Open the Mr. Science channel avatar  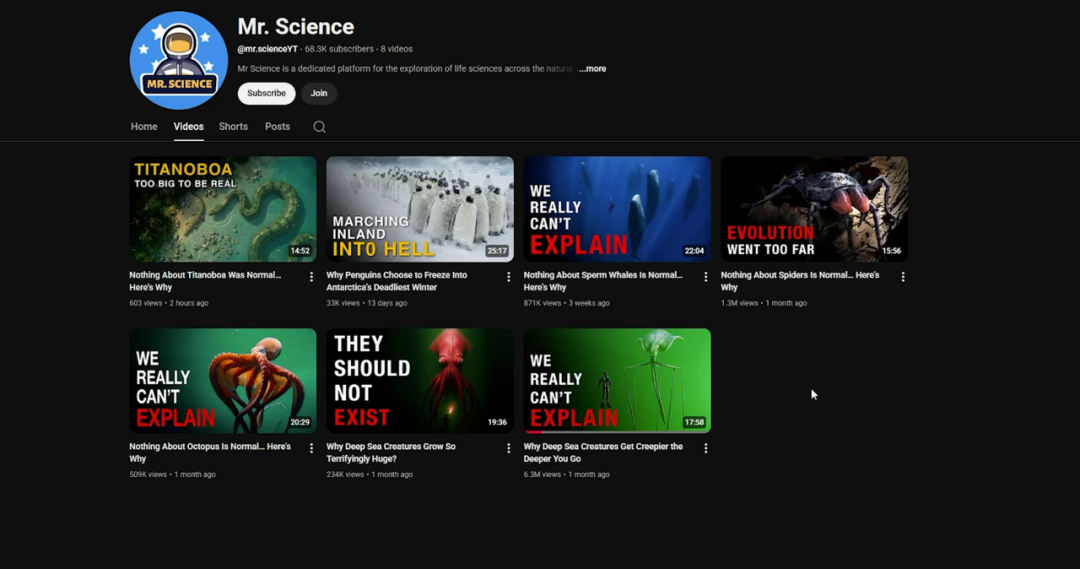click(179, 60)
